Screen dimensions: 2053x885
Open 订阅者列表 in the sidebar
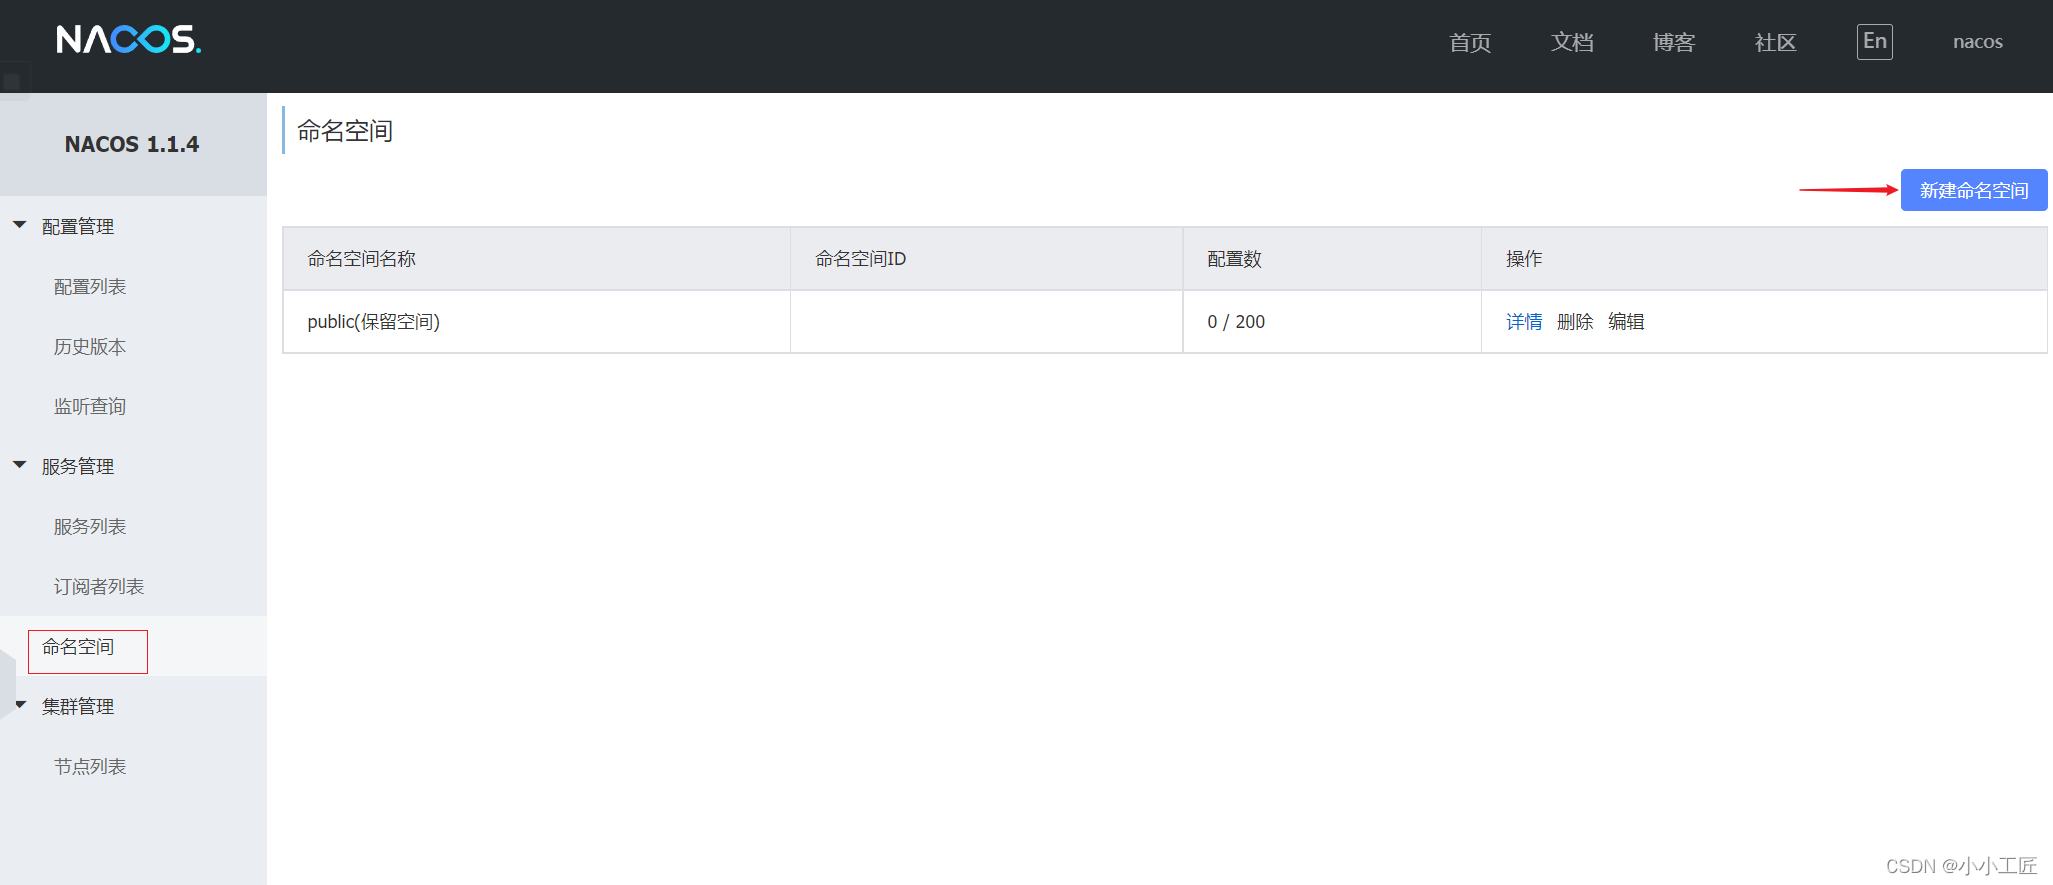[99, 587]
